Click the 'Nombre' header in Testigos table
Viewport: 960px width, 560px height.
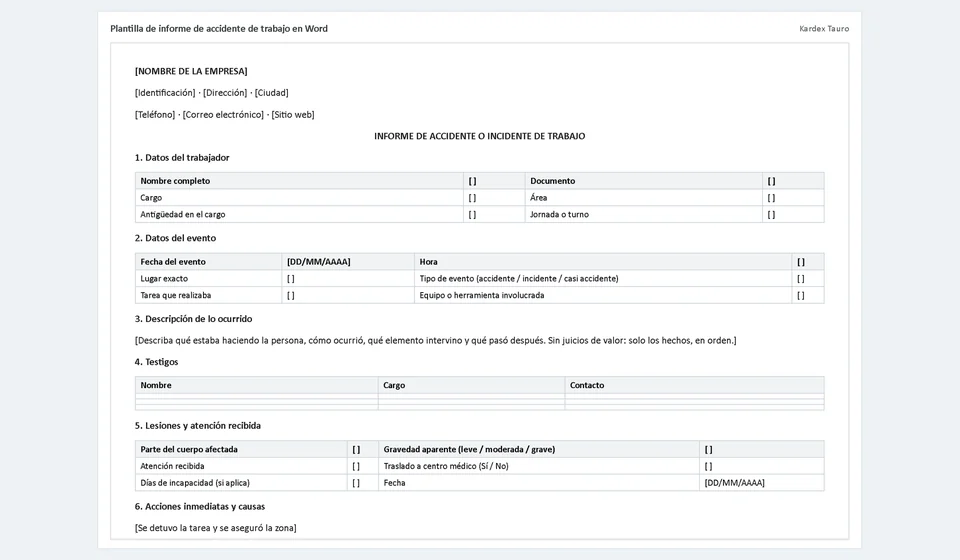(x=257, y=385)
